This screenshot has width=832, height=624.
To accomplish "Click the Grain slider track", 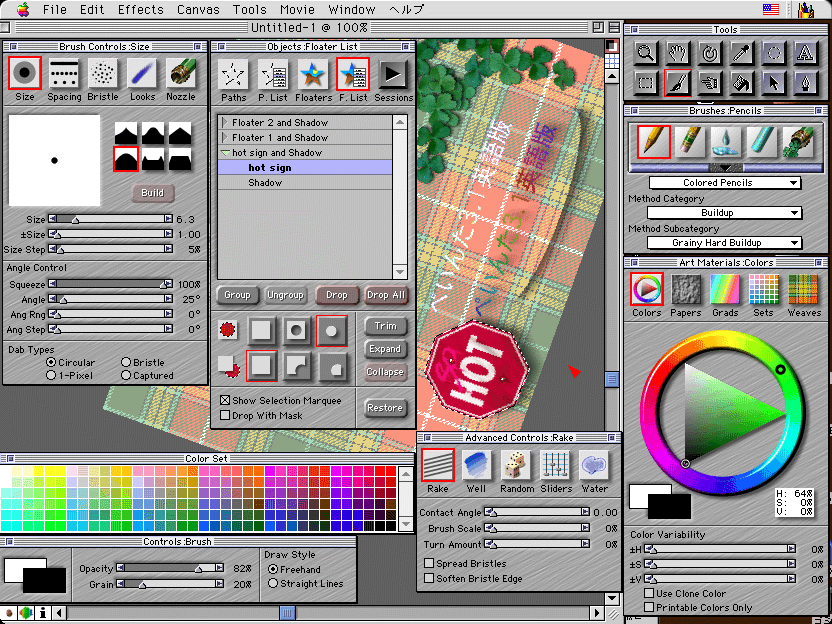I will [x=170, y=584].
